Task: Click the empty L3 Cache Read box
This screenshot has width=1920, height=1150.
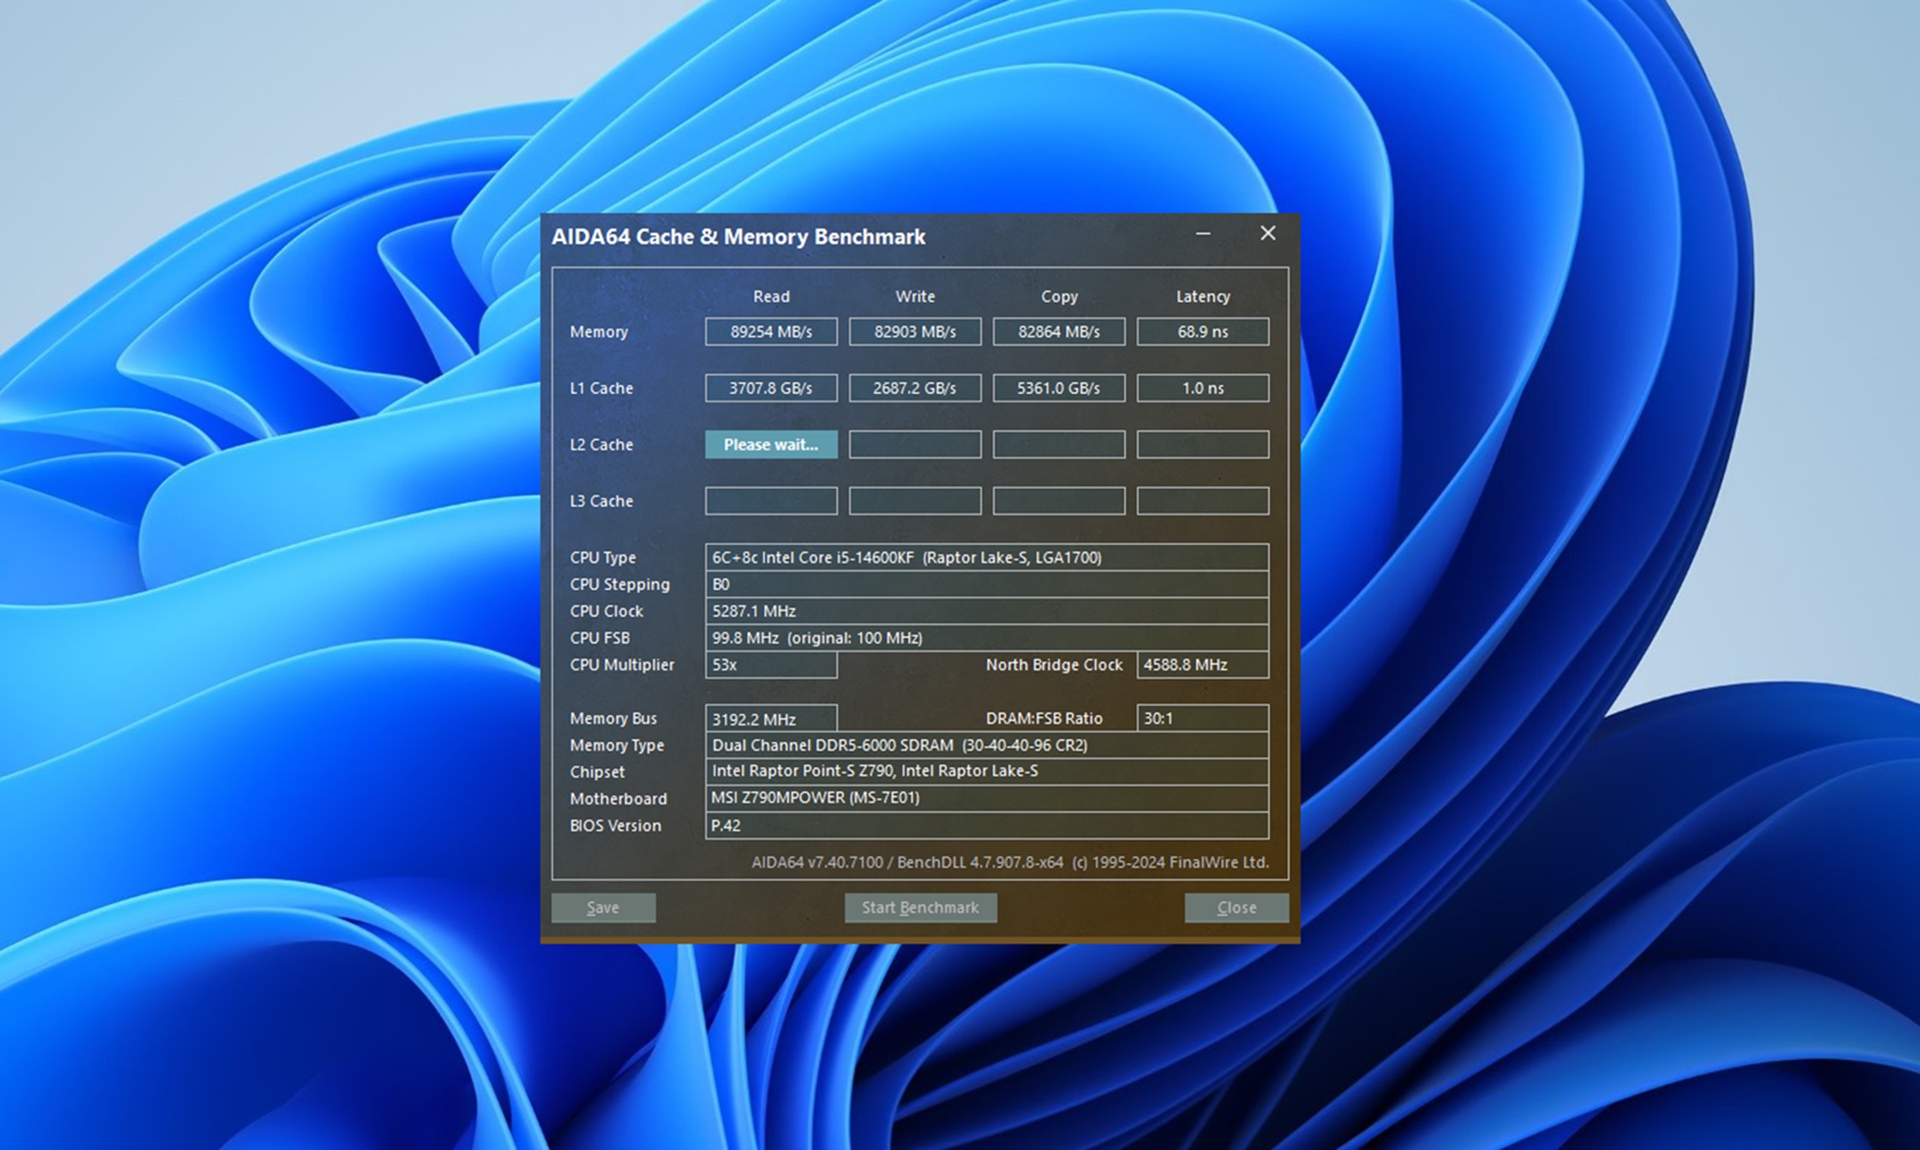Action: point(770,501)
